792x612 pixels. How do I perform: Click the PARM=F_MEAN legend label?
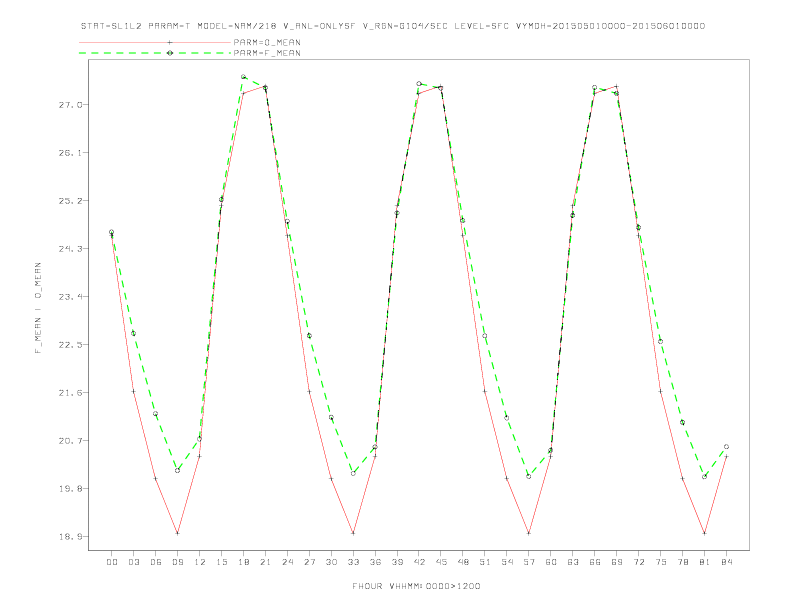(x=267, y=53)
